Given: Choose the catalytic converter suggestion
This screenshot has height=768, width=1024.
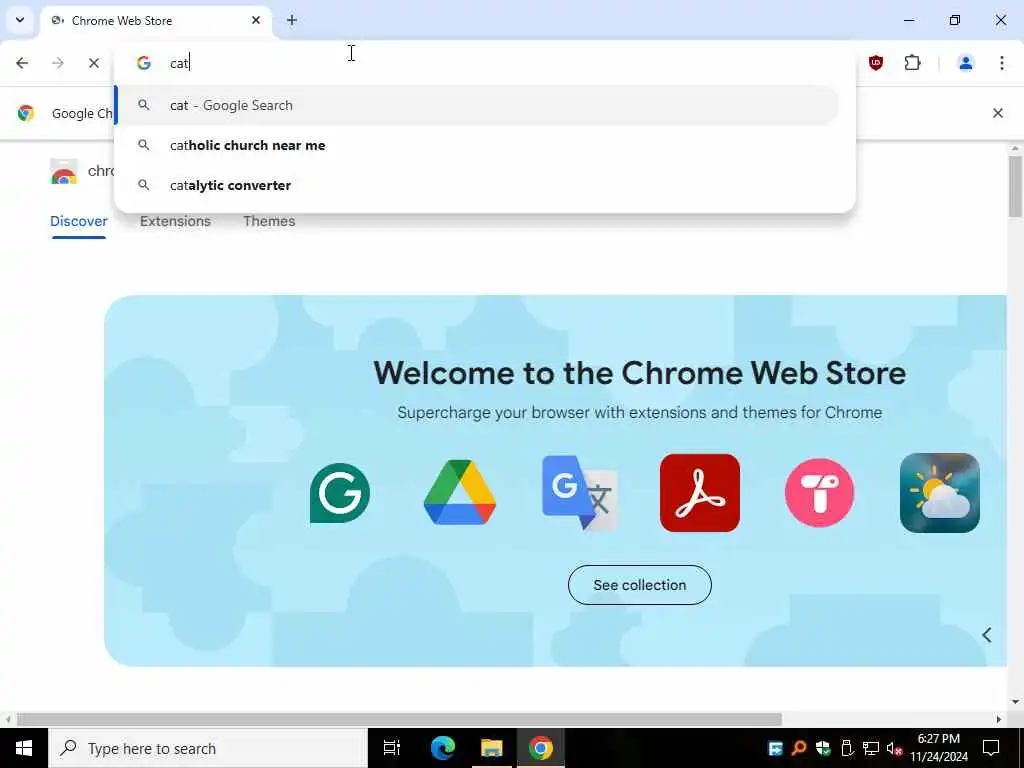Looking at the screenshot, I should click(478, 185).
